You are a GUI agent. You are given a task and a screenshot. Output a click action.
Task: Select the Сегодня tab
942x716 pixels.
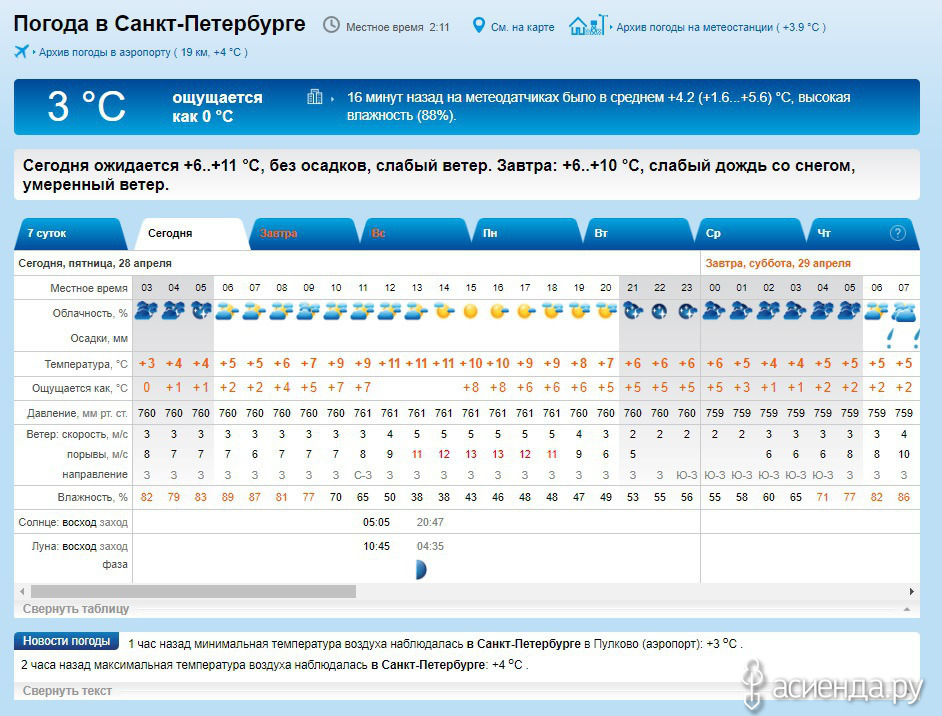191,233
